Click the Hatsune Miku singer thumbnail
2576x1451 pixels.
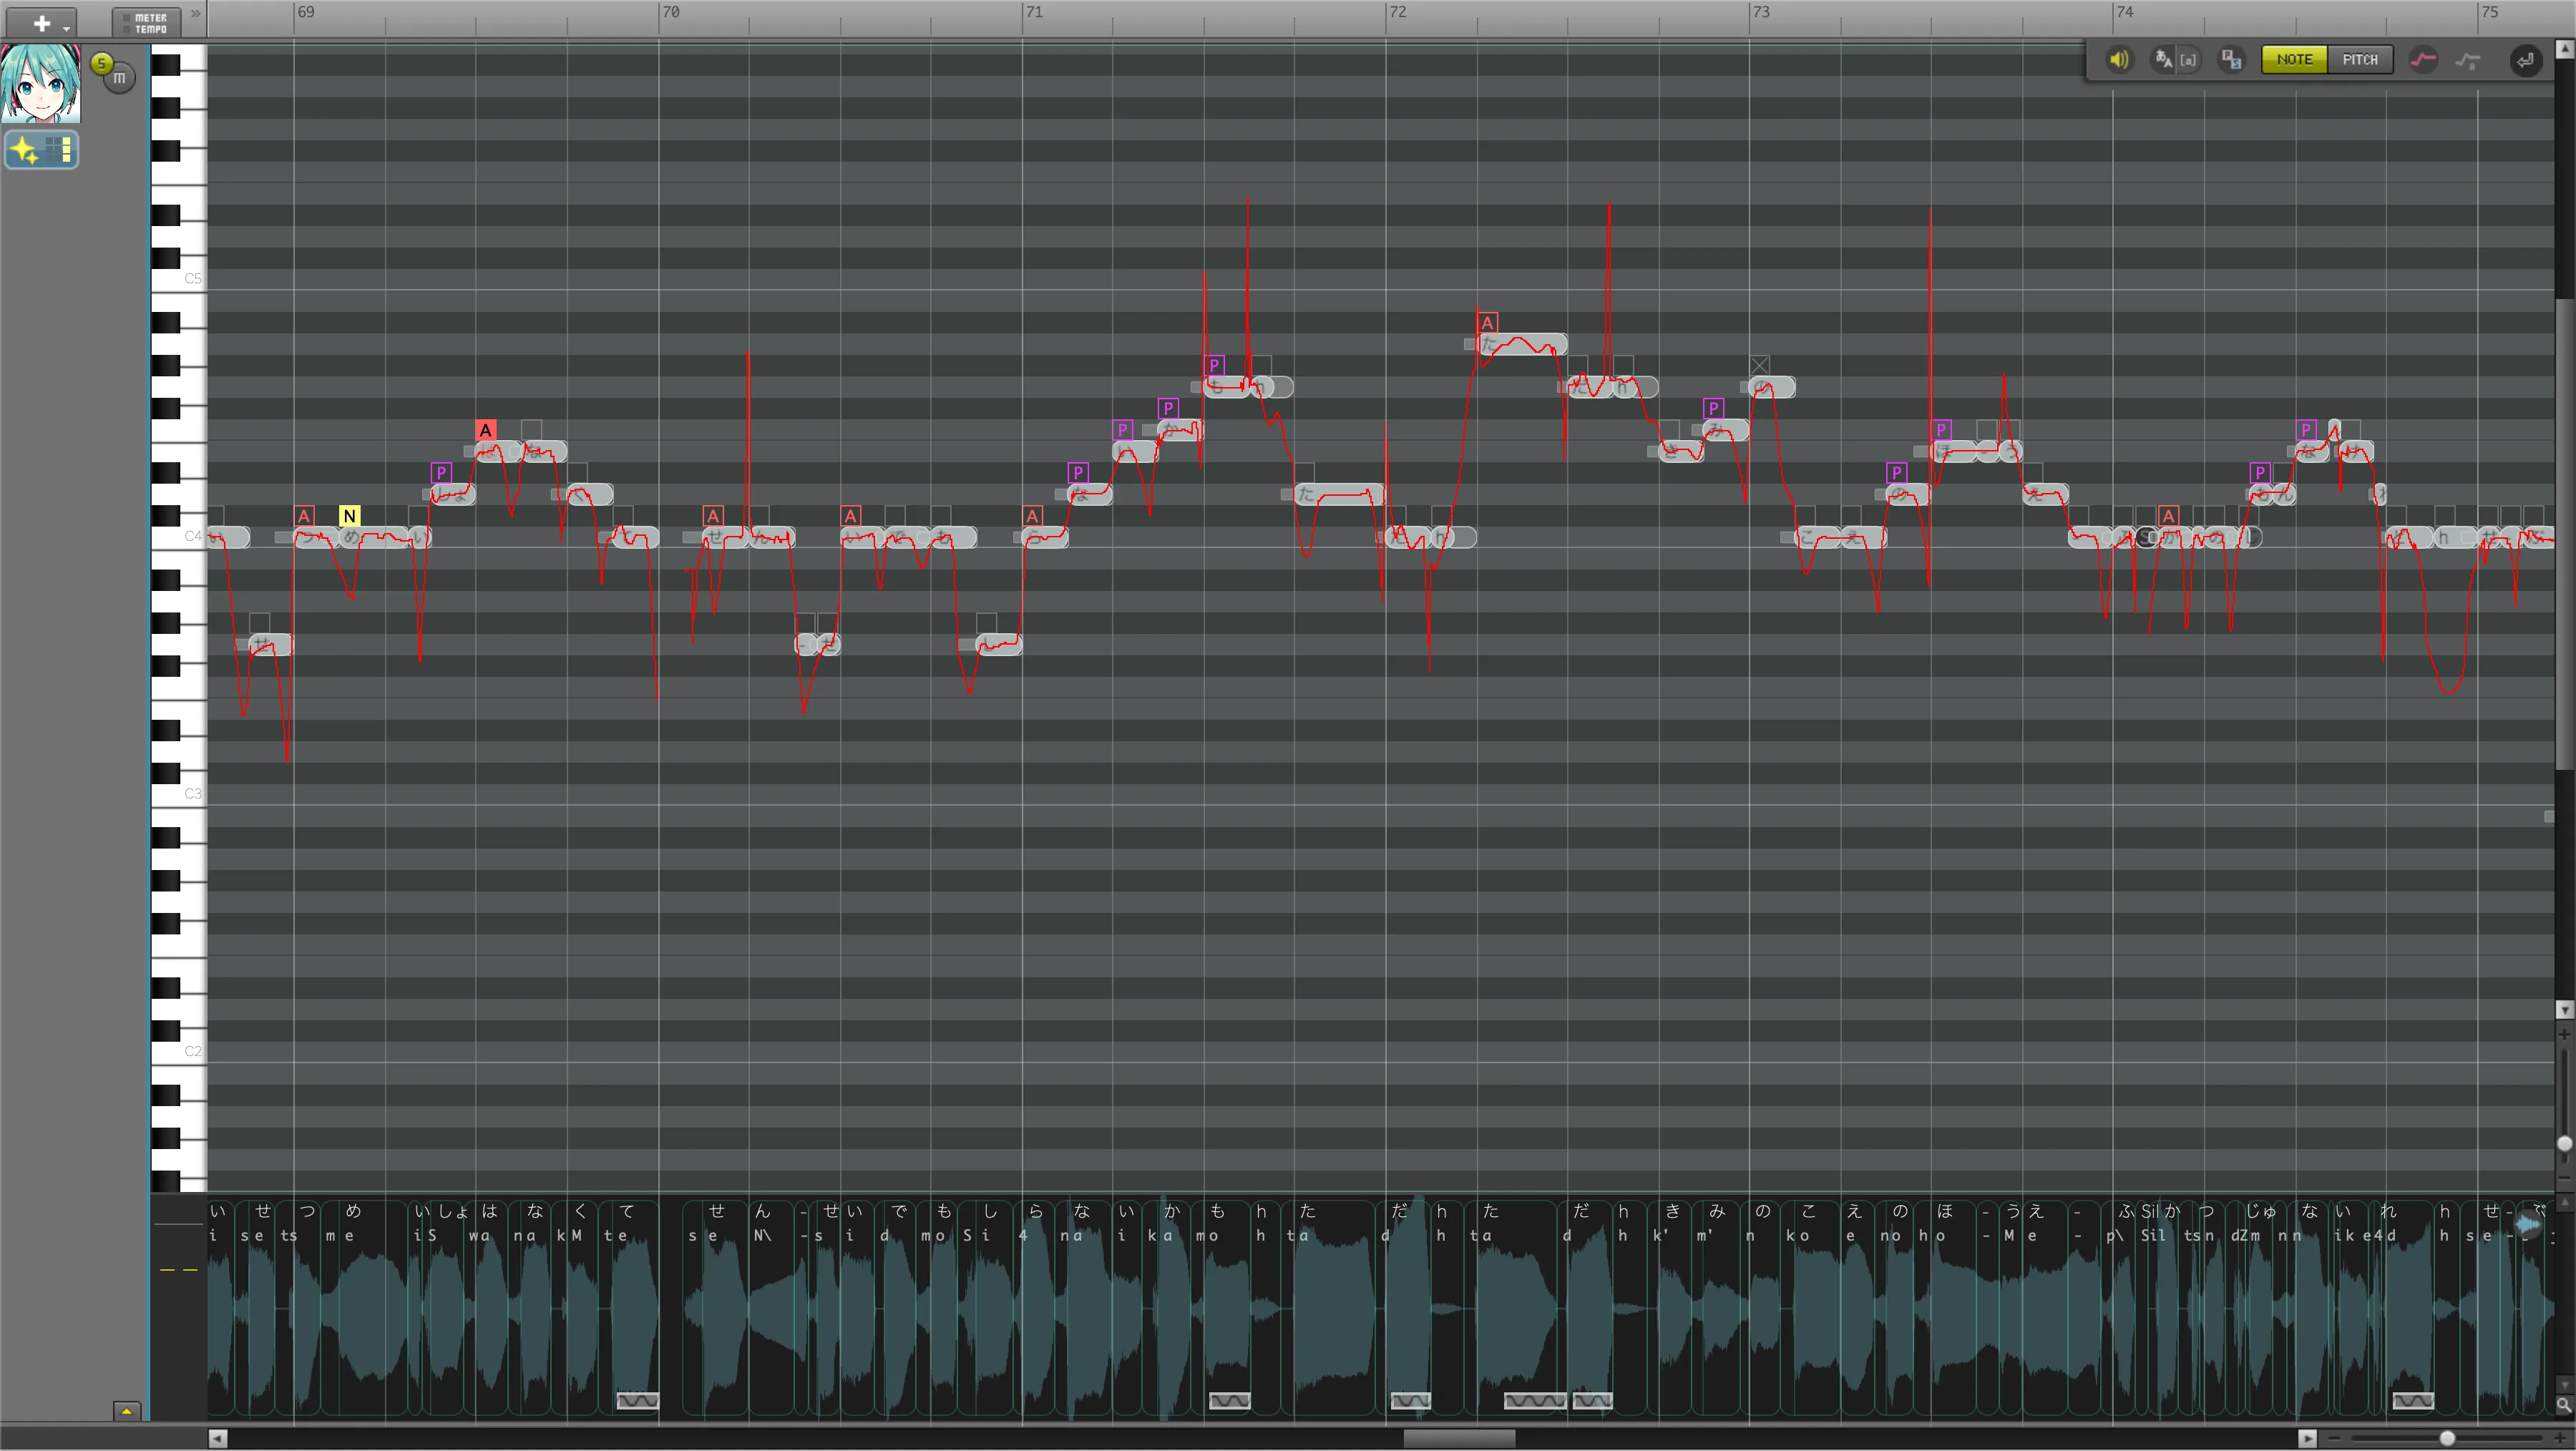[x=41, y=84]
